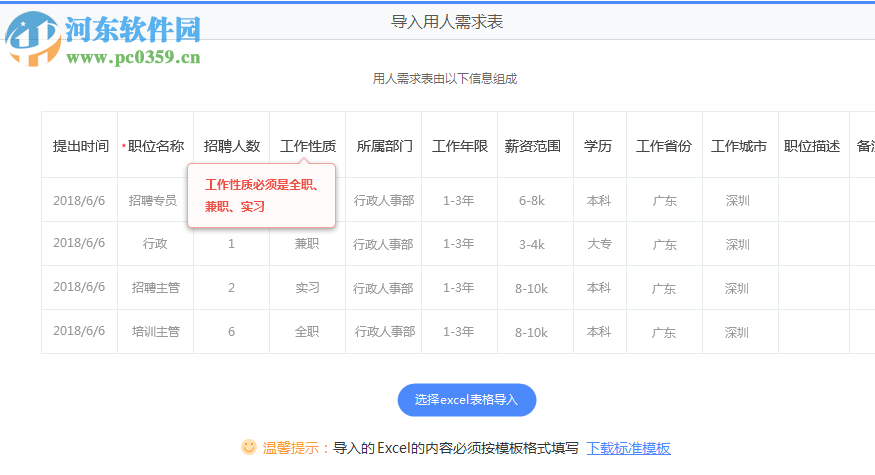This screenshot has height=475, width=875.
Task: Click 全职 in the 培训主管 row
Action: 307,332
